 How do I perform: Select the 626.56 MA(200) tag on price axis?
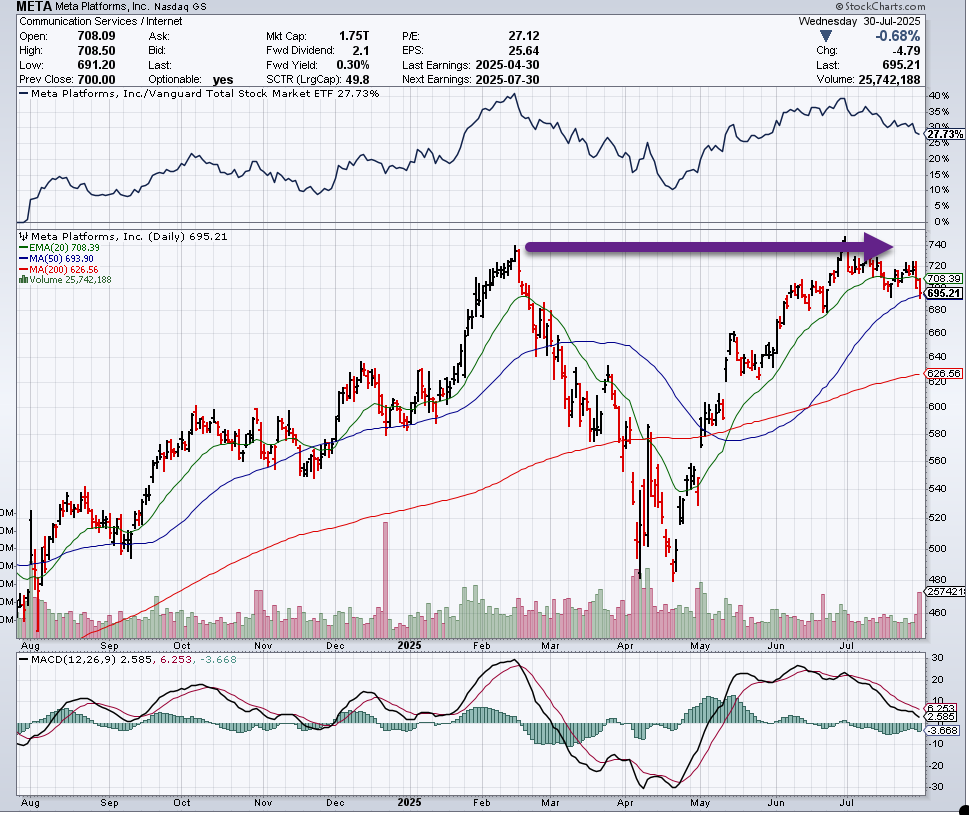[x=944, y=374]
